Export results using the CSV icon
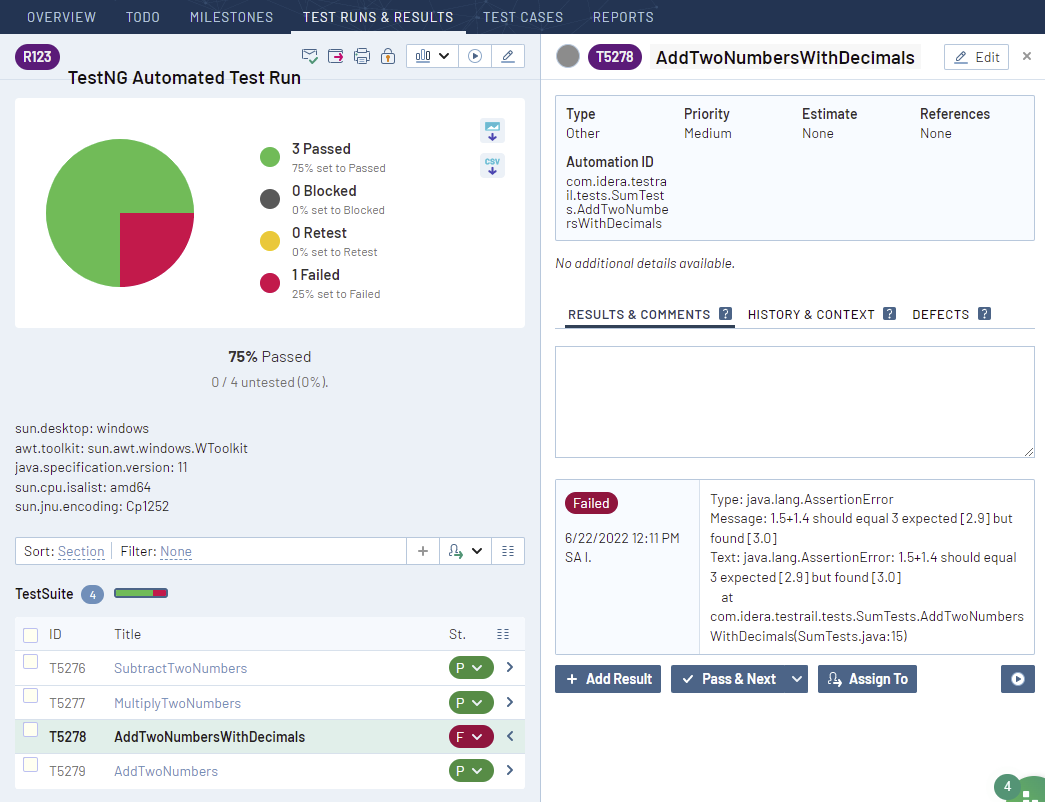This screenshot has width=1045, height=802. (491, 166)
